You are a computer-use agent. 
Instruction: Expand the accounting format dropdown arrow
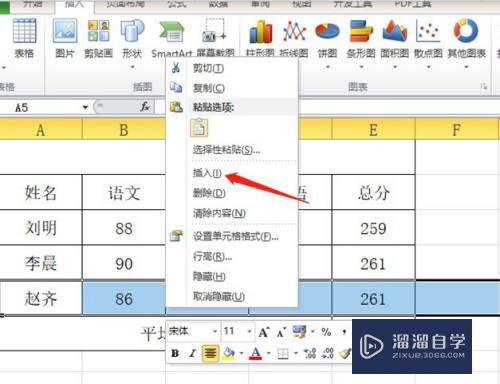[x=313, y=331]
